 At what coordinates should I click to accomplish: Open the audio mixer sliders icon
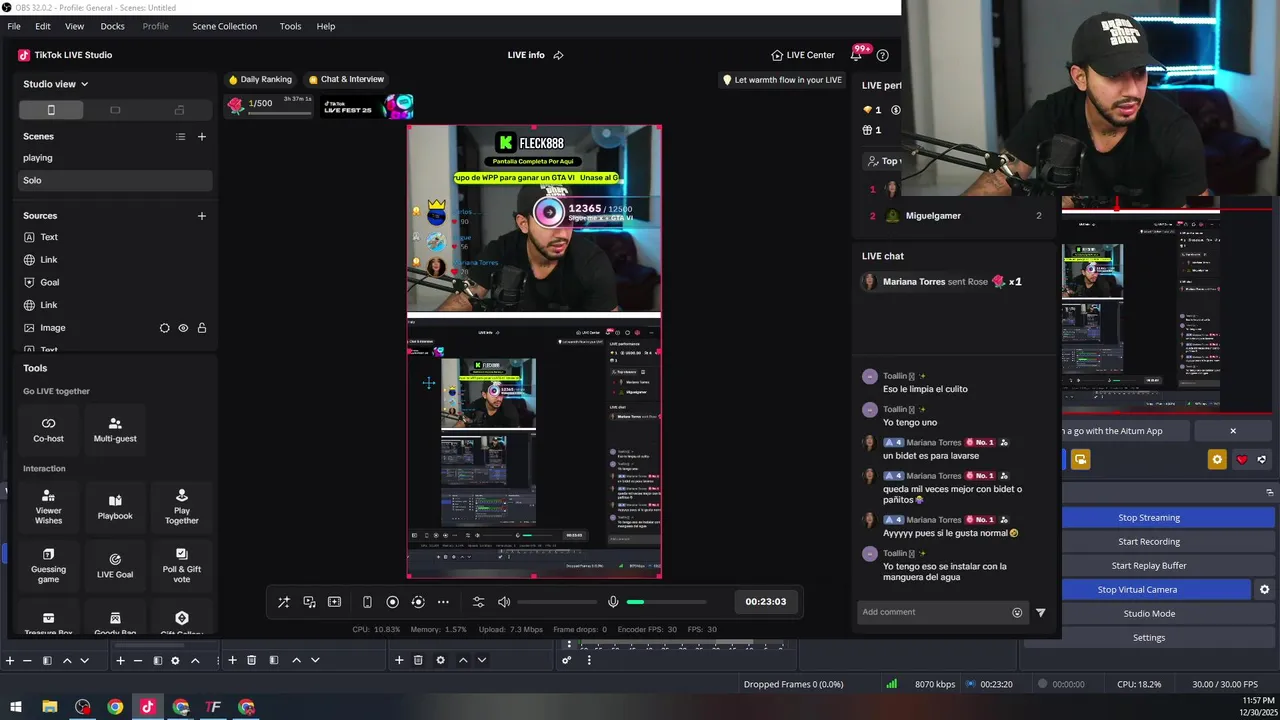(x=478, y=602)
